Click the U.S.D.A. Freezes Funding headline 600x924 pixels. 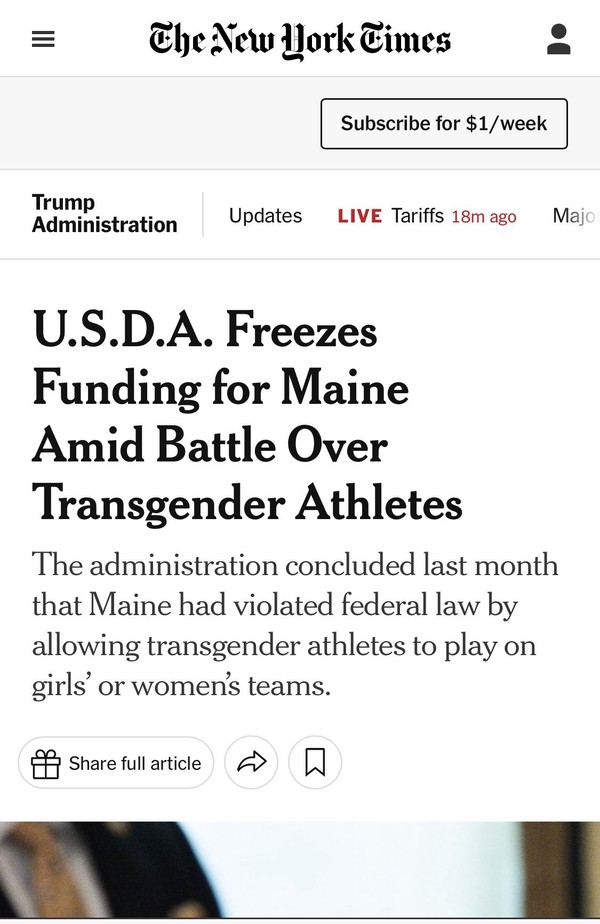pos(248,417)
